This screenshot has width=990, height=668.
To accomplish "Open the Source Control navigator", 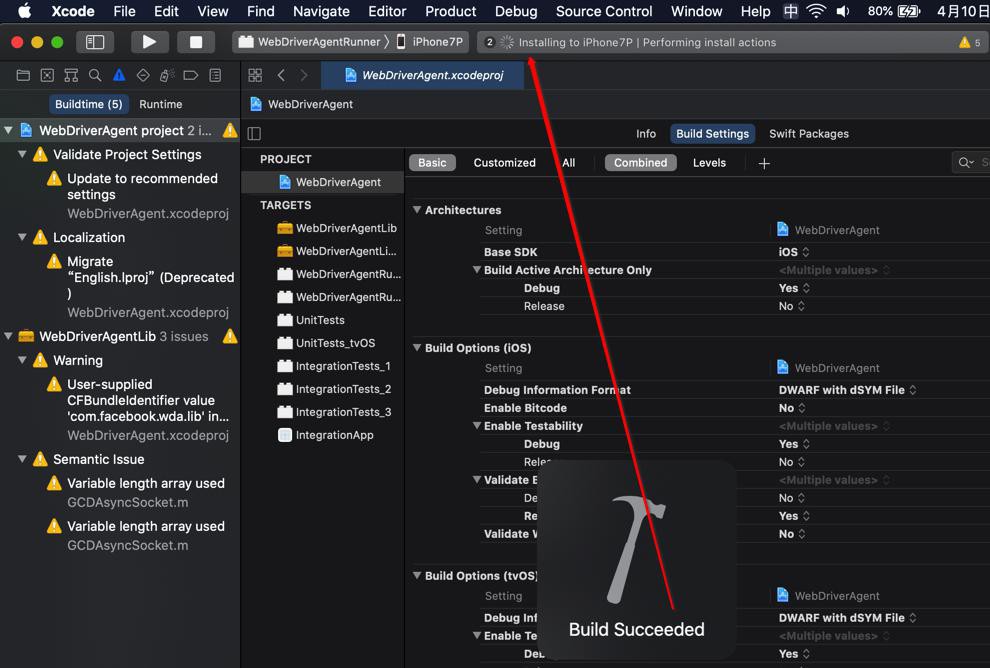I will 47,76.
